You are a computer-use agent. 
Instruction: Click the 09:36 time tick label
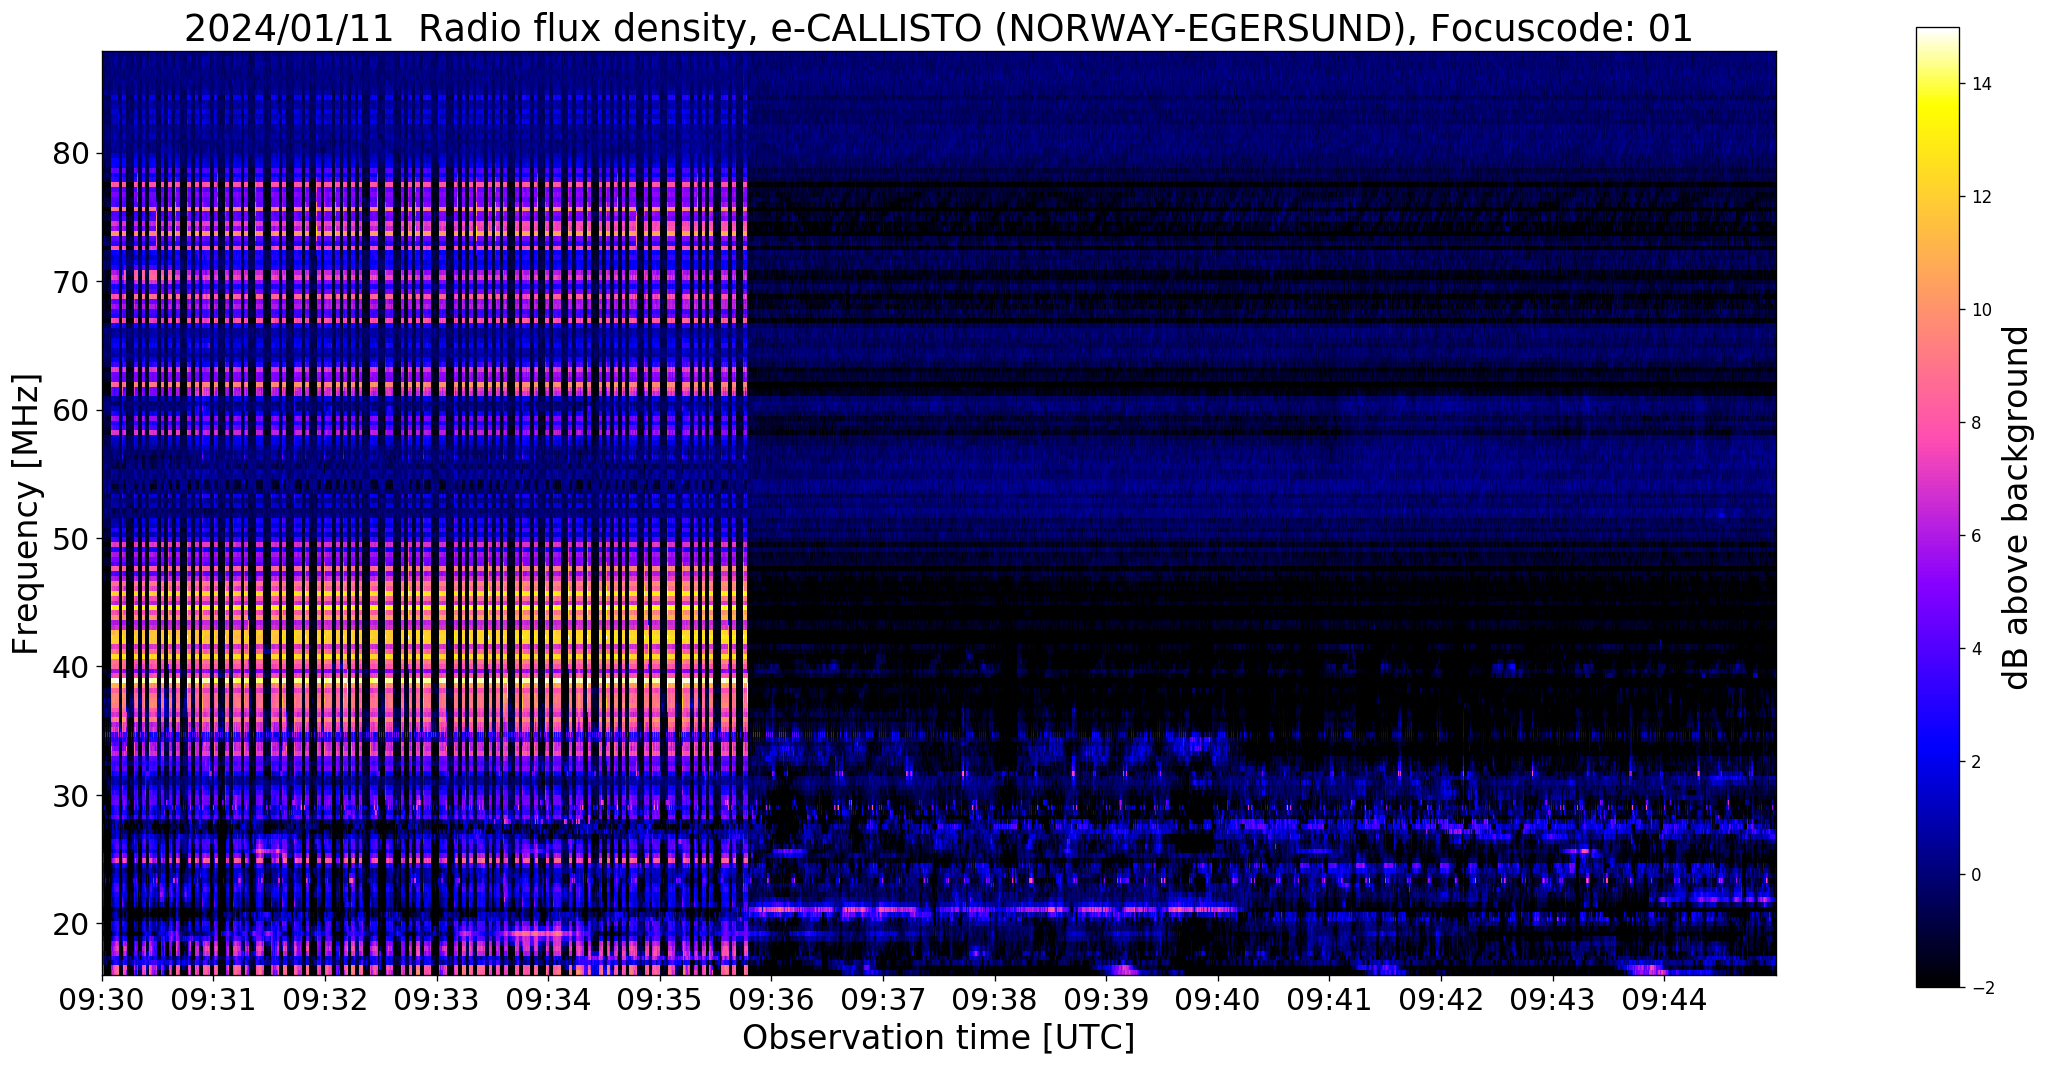772,998
